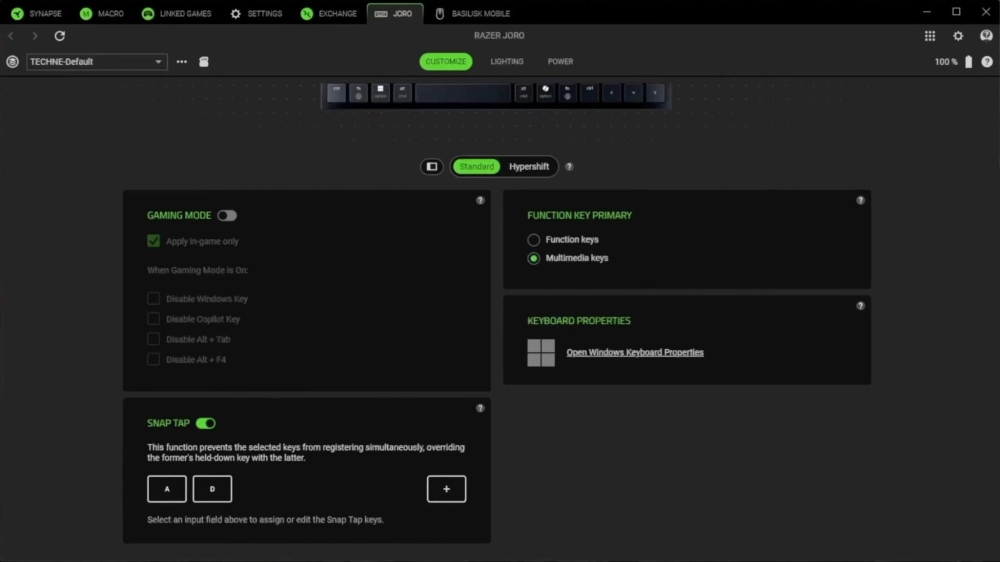Open Keyboard Properties help icon
This screenshot has width=1000, height=562.
click(x=860, y=306)
